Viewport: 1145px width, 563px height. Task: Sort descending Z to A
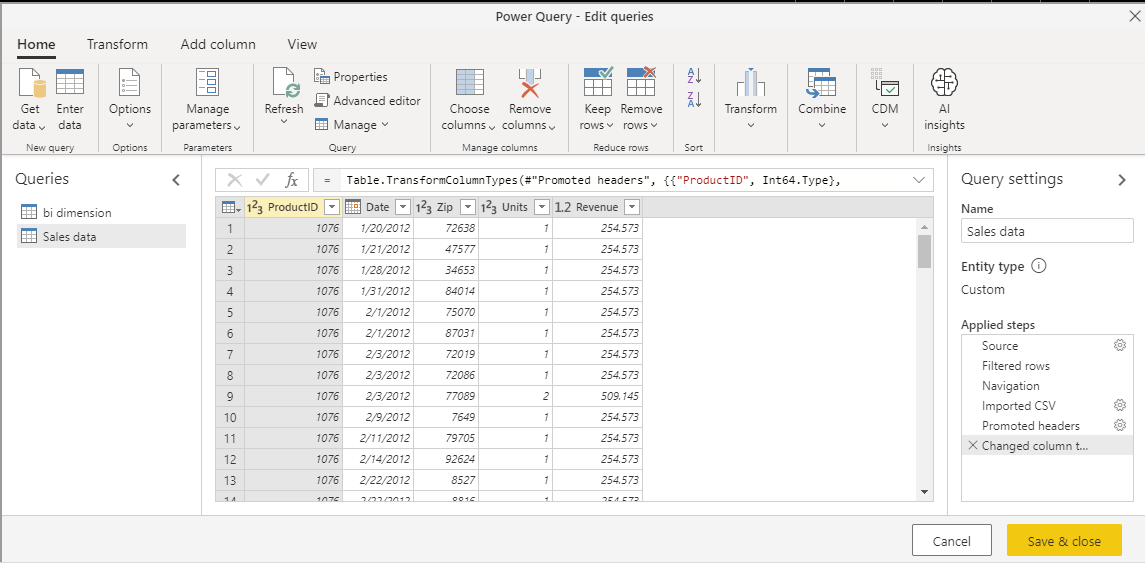[694, 99]
